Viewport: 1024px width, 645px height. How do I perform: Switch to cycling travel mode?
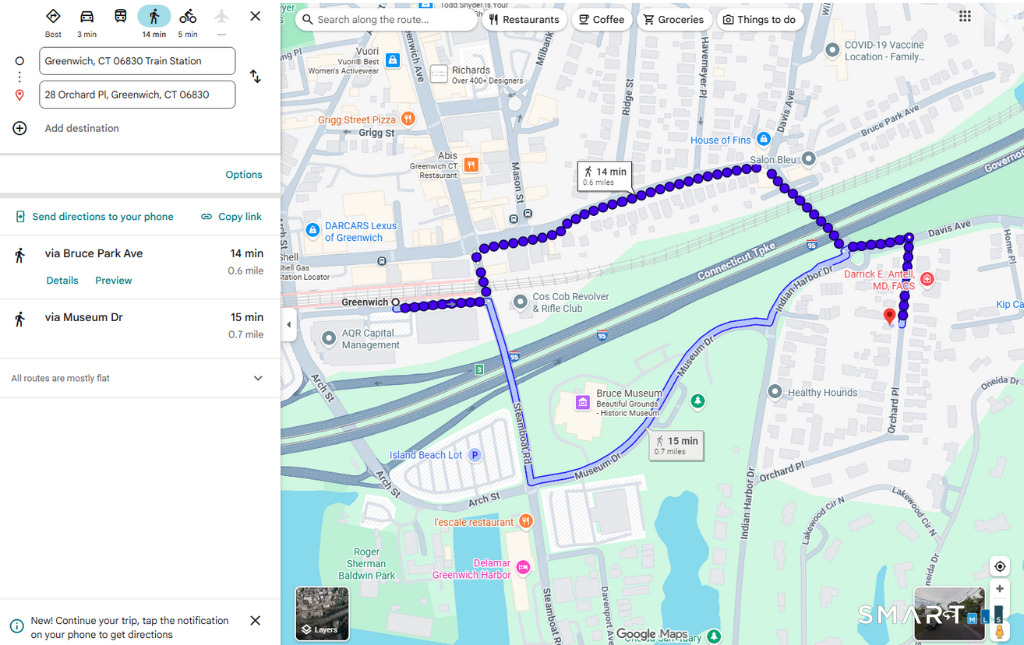188,17
